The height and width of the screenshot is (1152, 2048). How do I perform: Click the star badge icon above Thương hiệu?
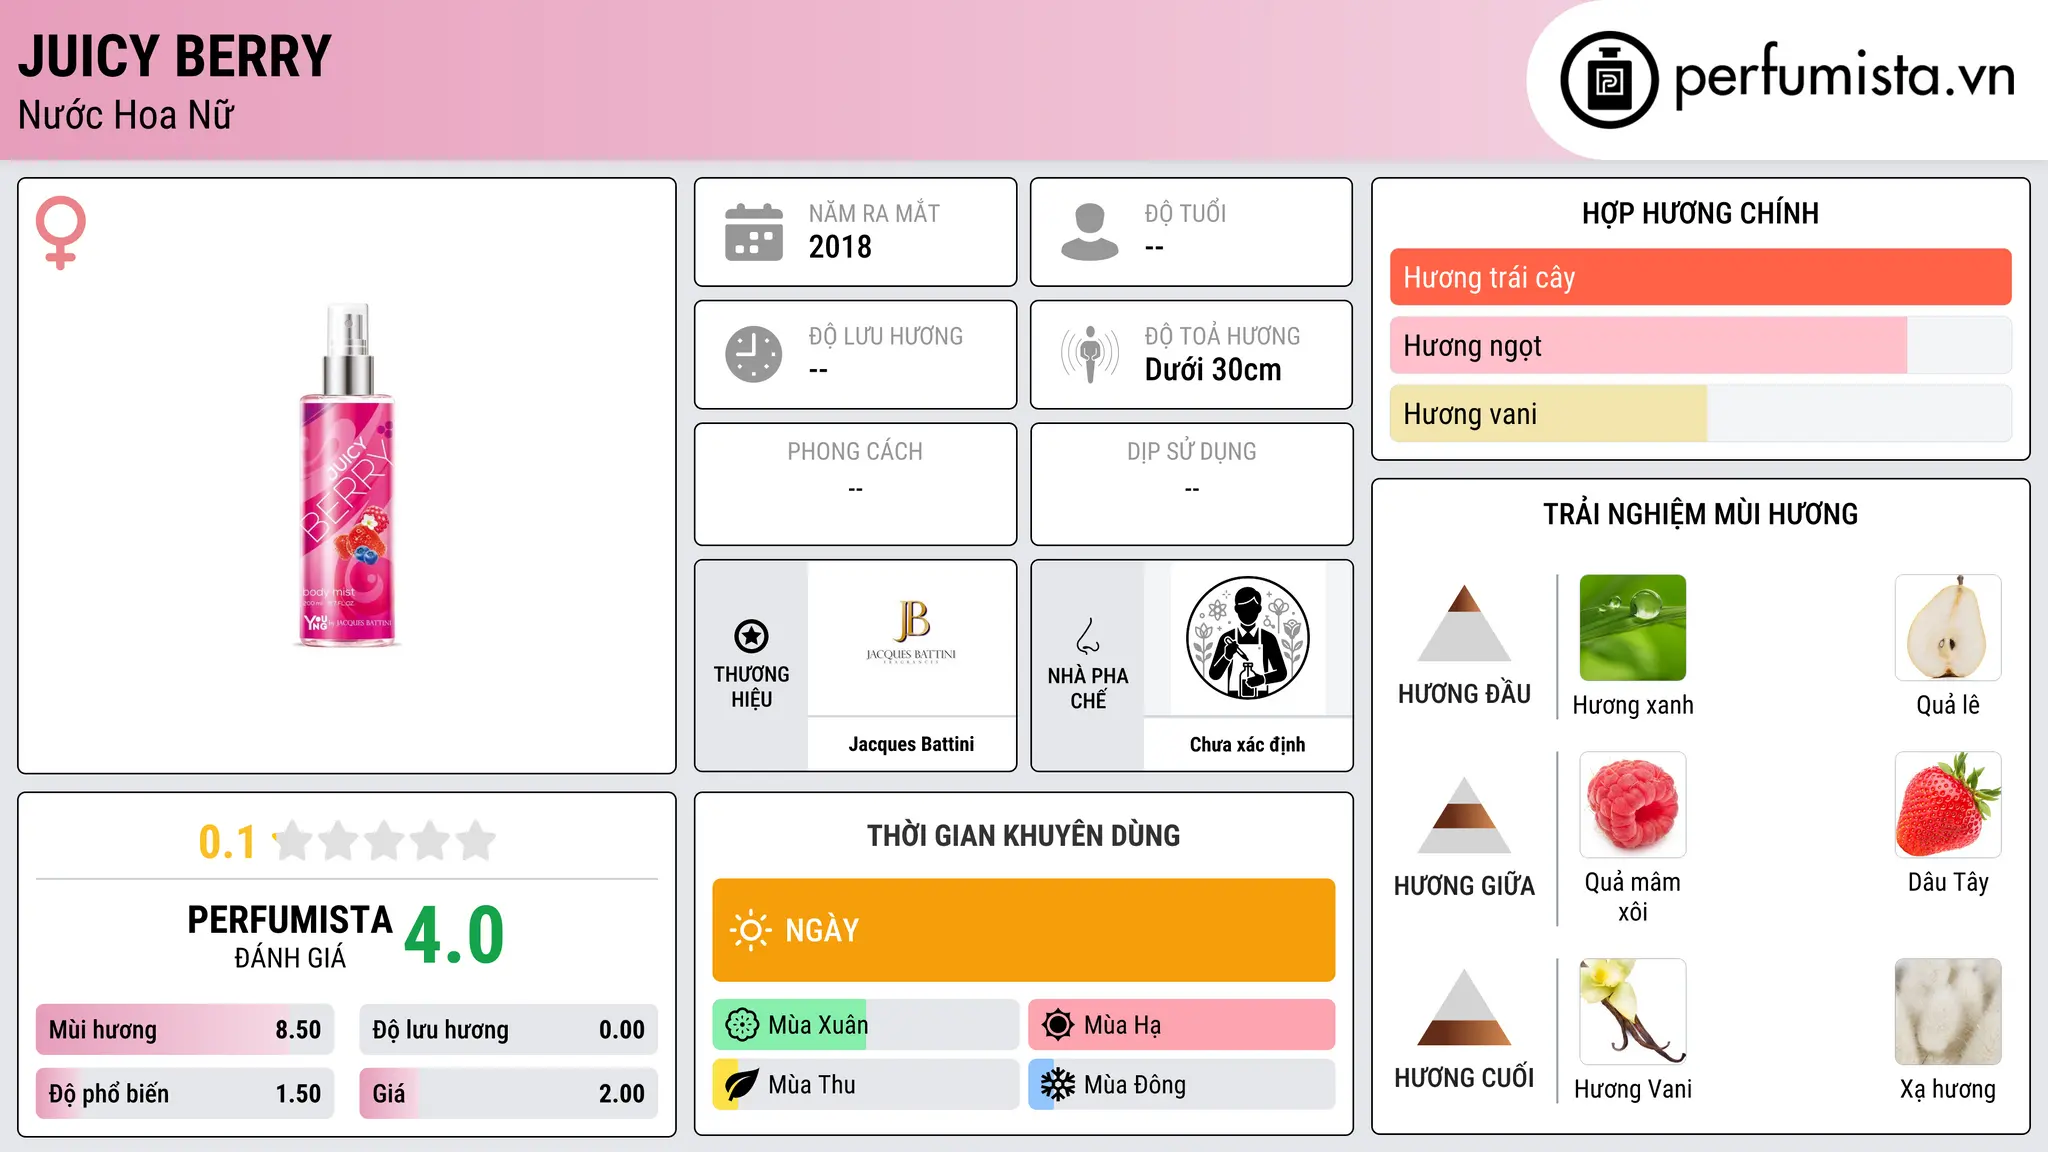click(x=751, y=636)
